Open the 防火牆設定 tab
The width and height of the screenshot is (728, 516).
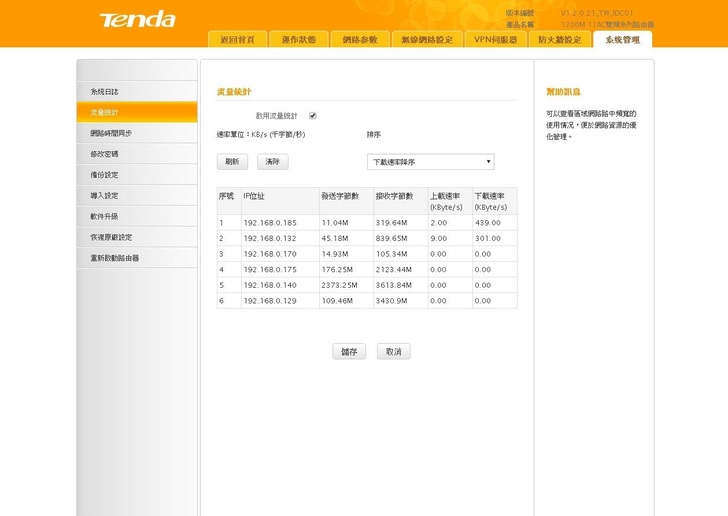[x=560, y=40]
